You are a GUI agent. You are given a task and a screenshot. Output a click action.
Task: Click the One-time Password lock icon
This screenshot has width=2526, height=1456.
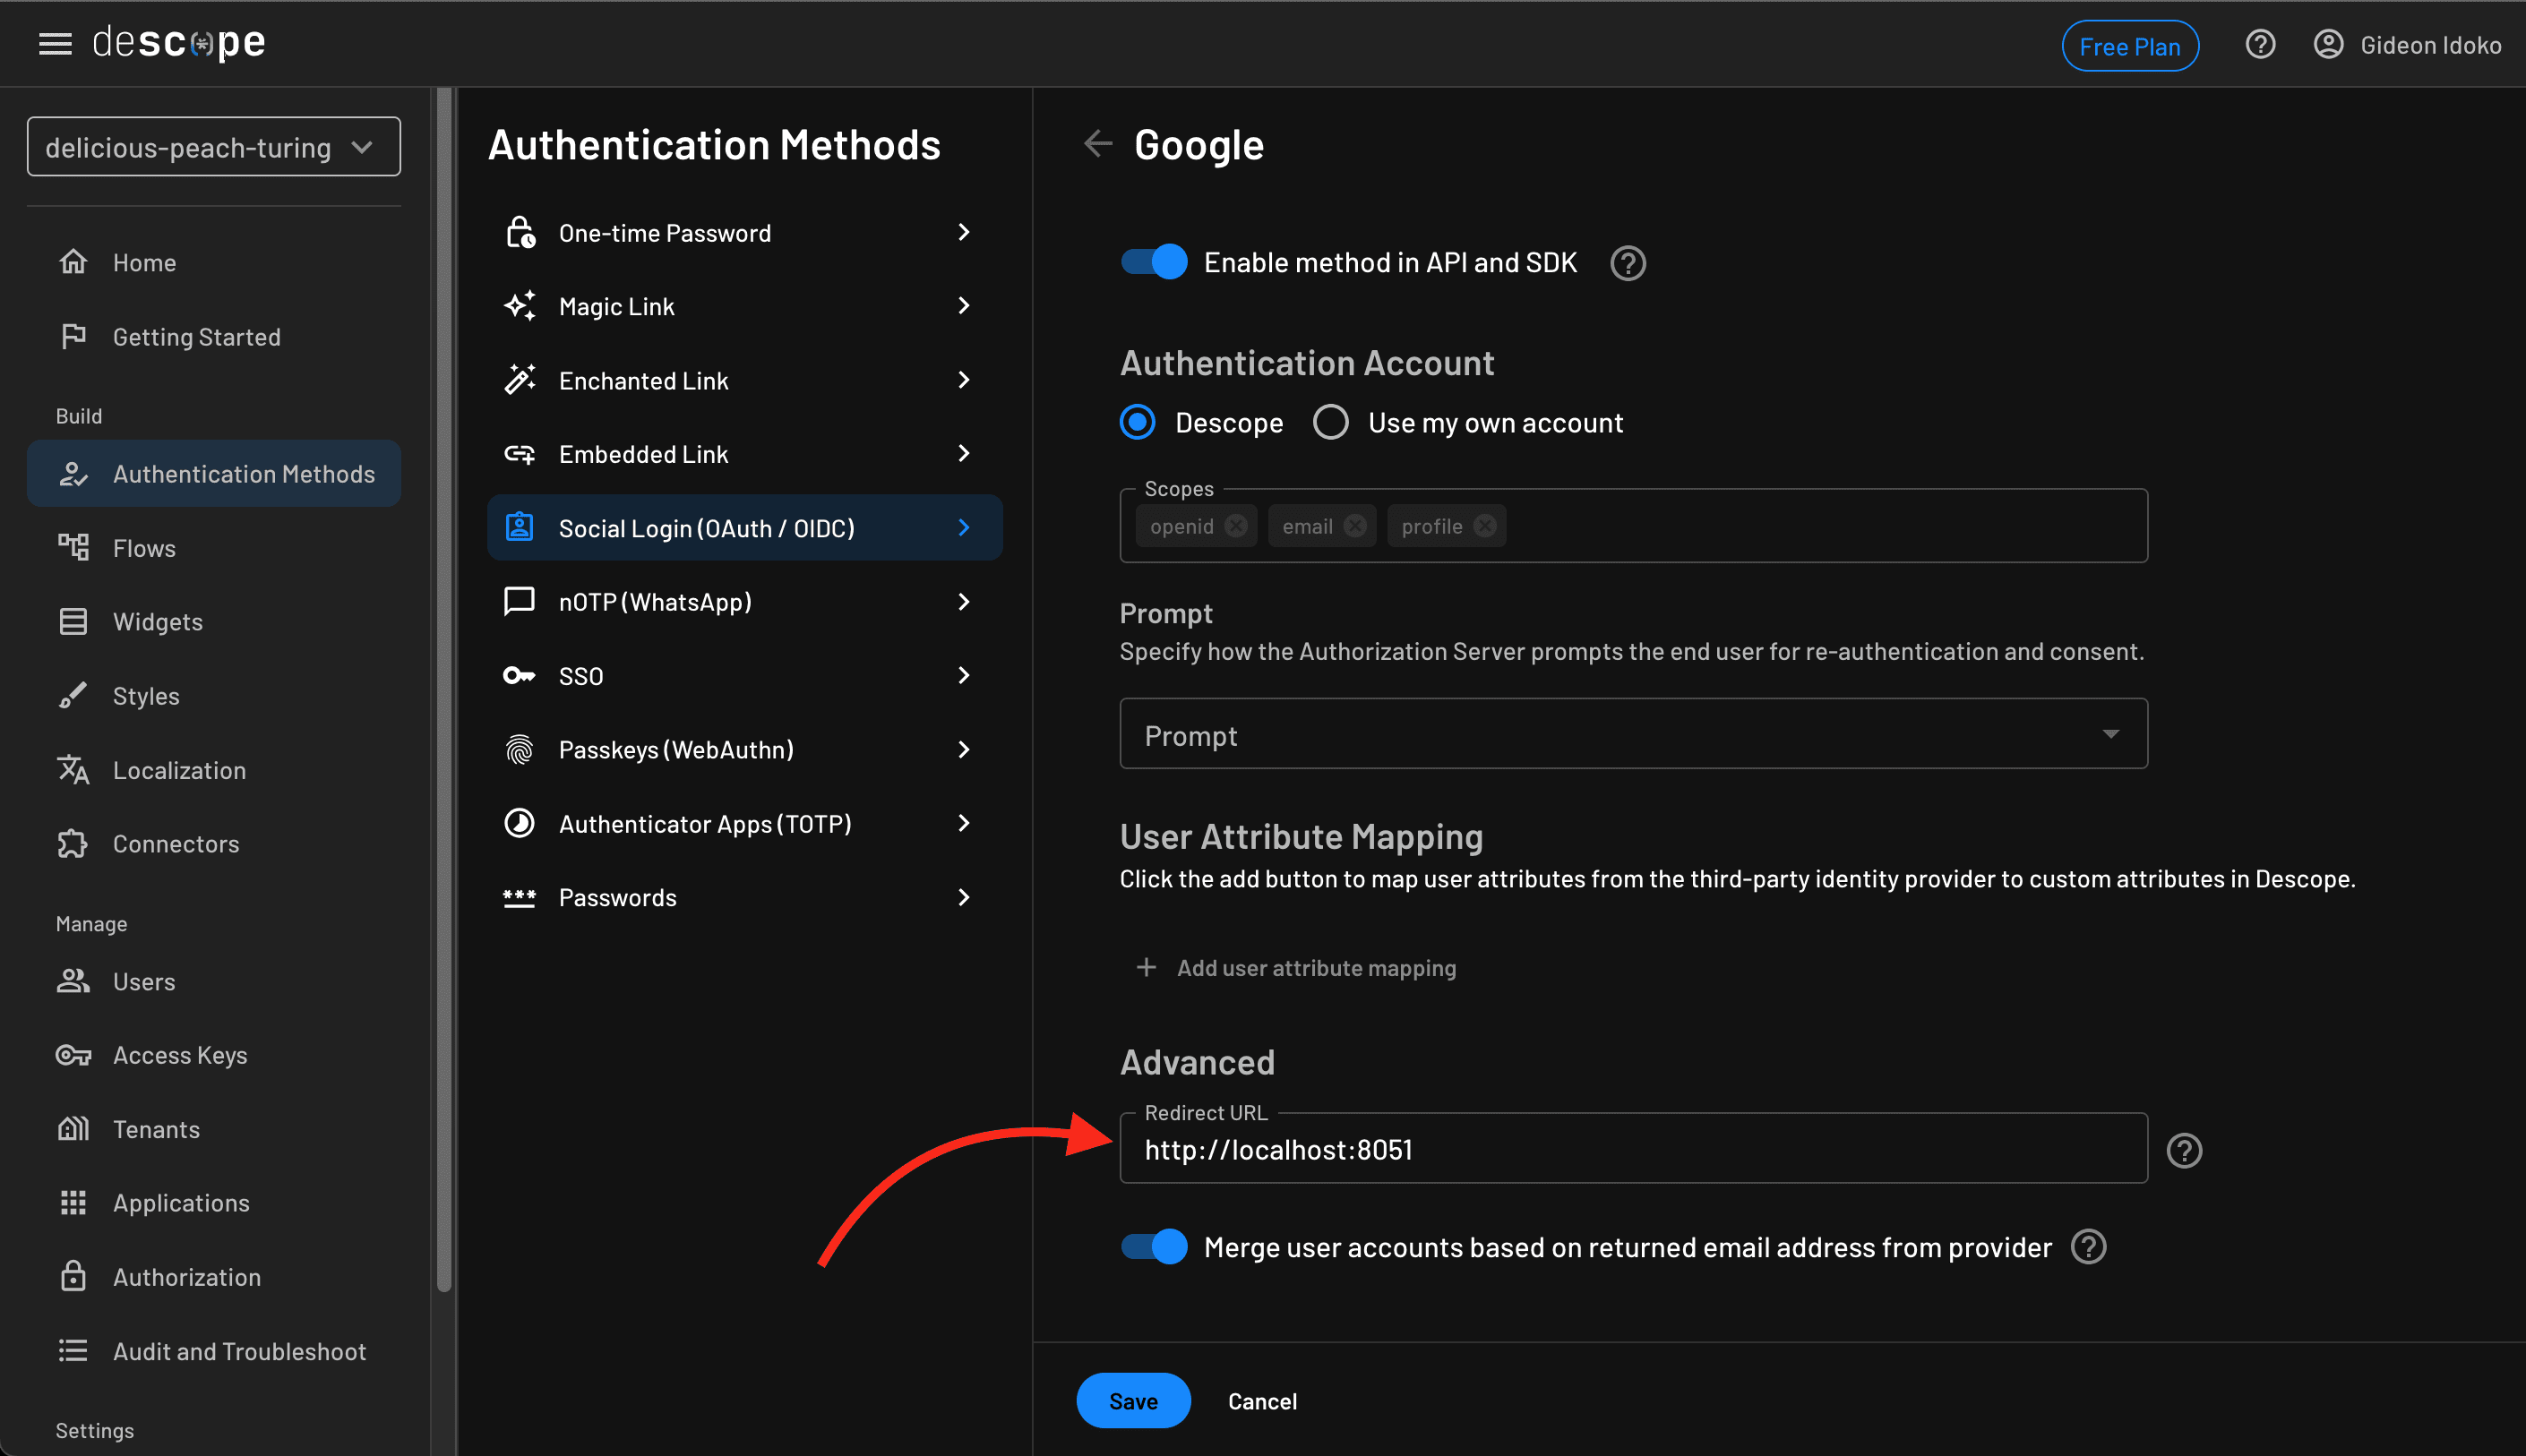(x=520, y=233)
